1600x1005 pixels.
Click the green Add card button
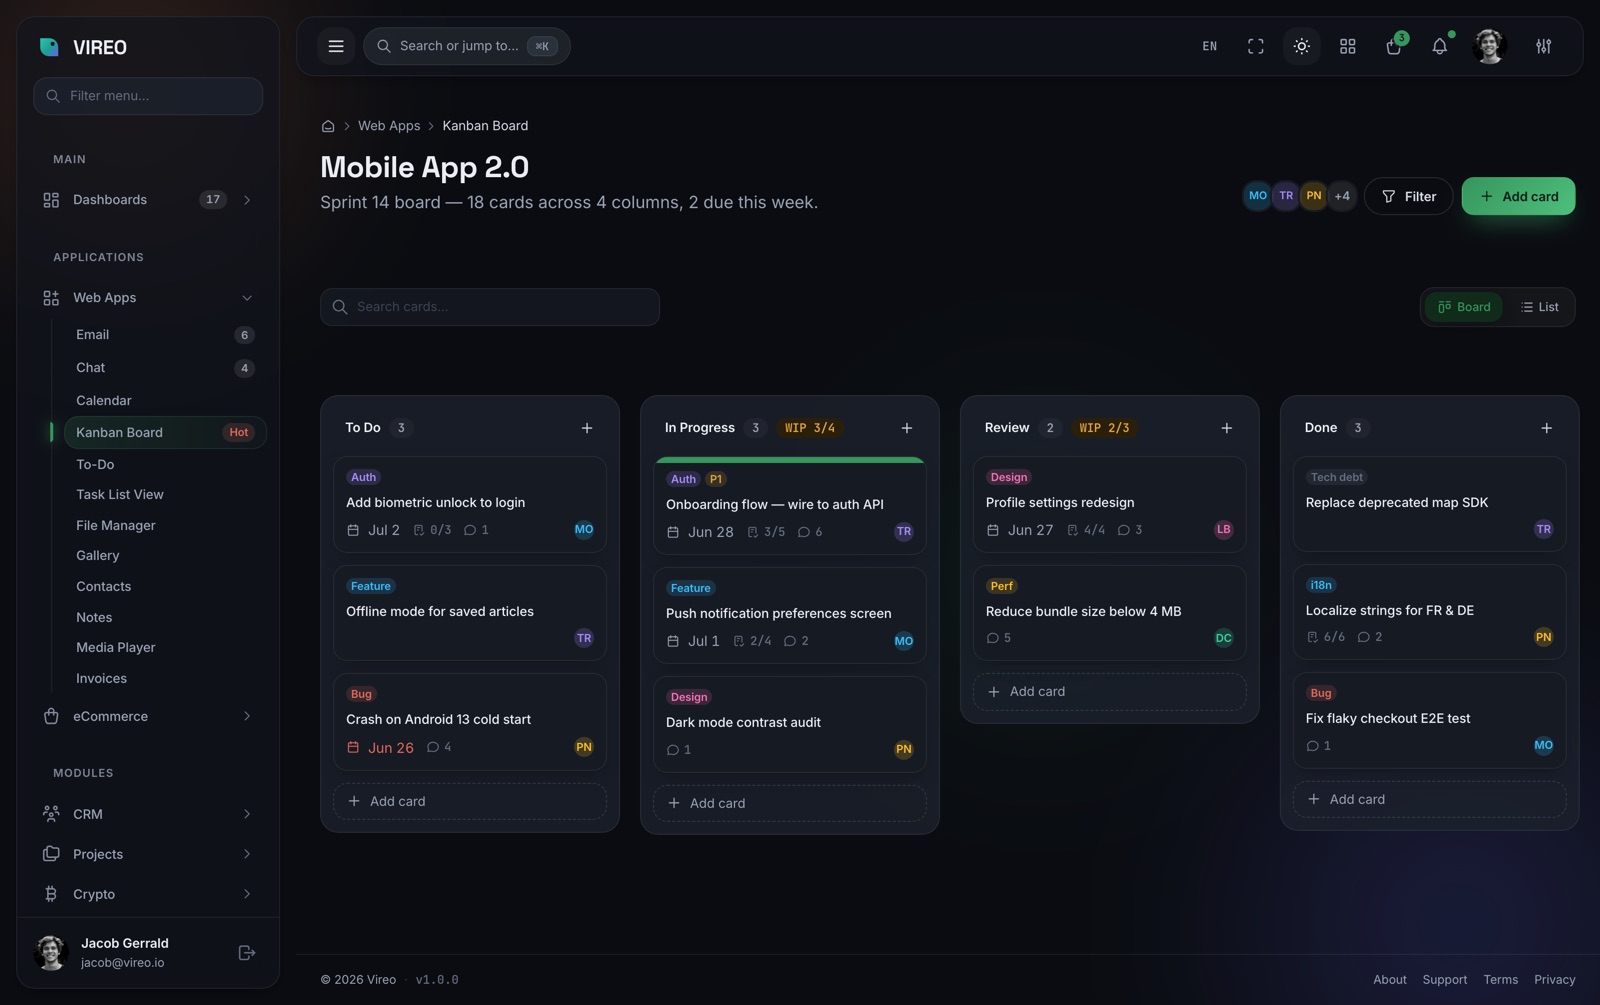click(x=1518, y=196)
